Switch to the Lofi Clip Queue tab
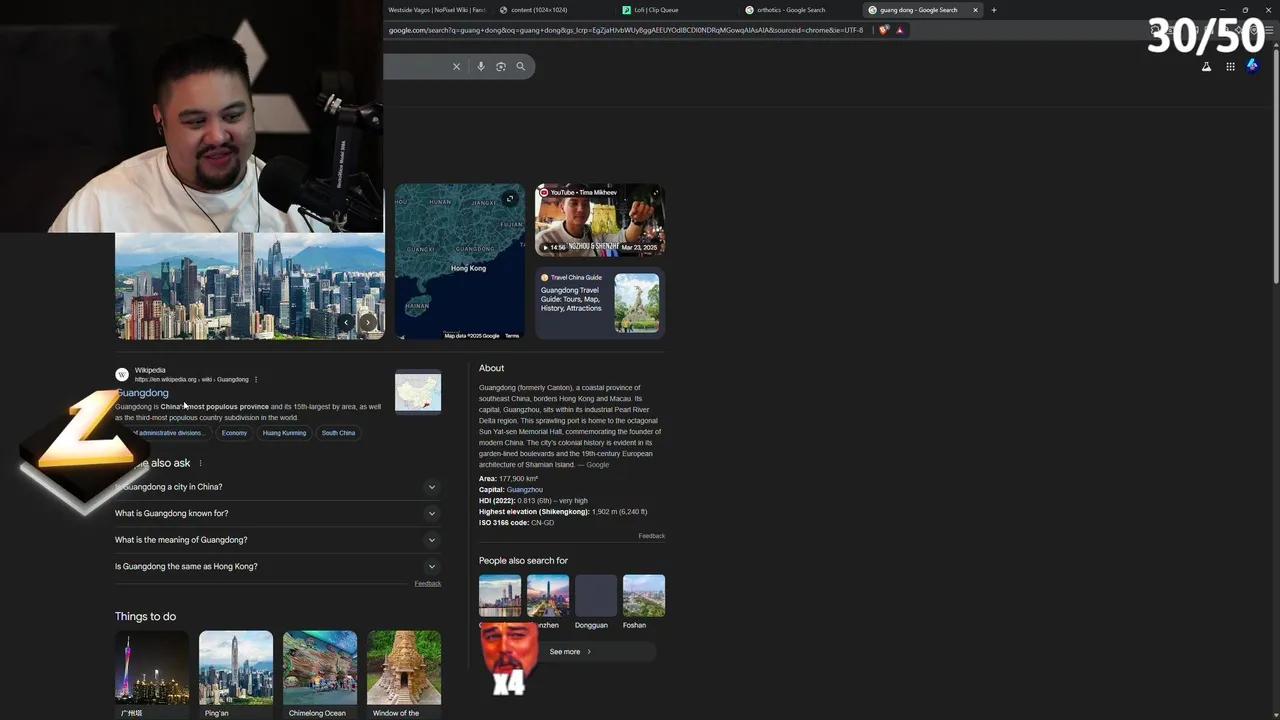Image resolution: width=1280 pixels, height=720 pixels. click(x=656, y=10)
